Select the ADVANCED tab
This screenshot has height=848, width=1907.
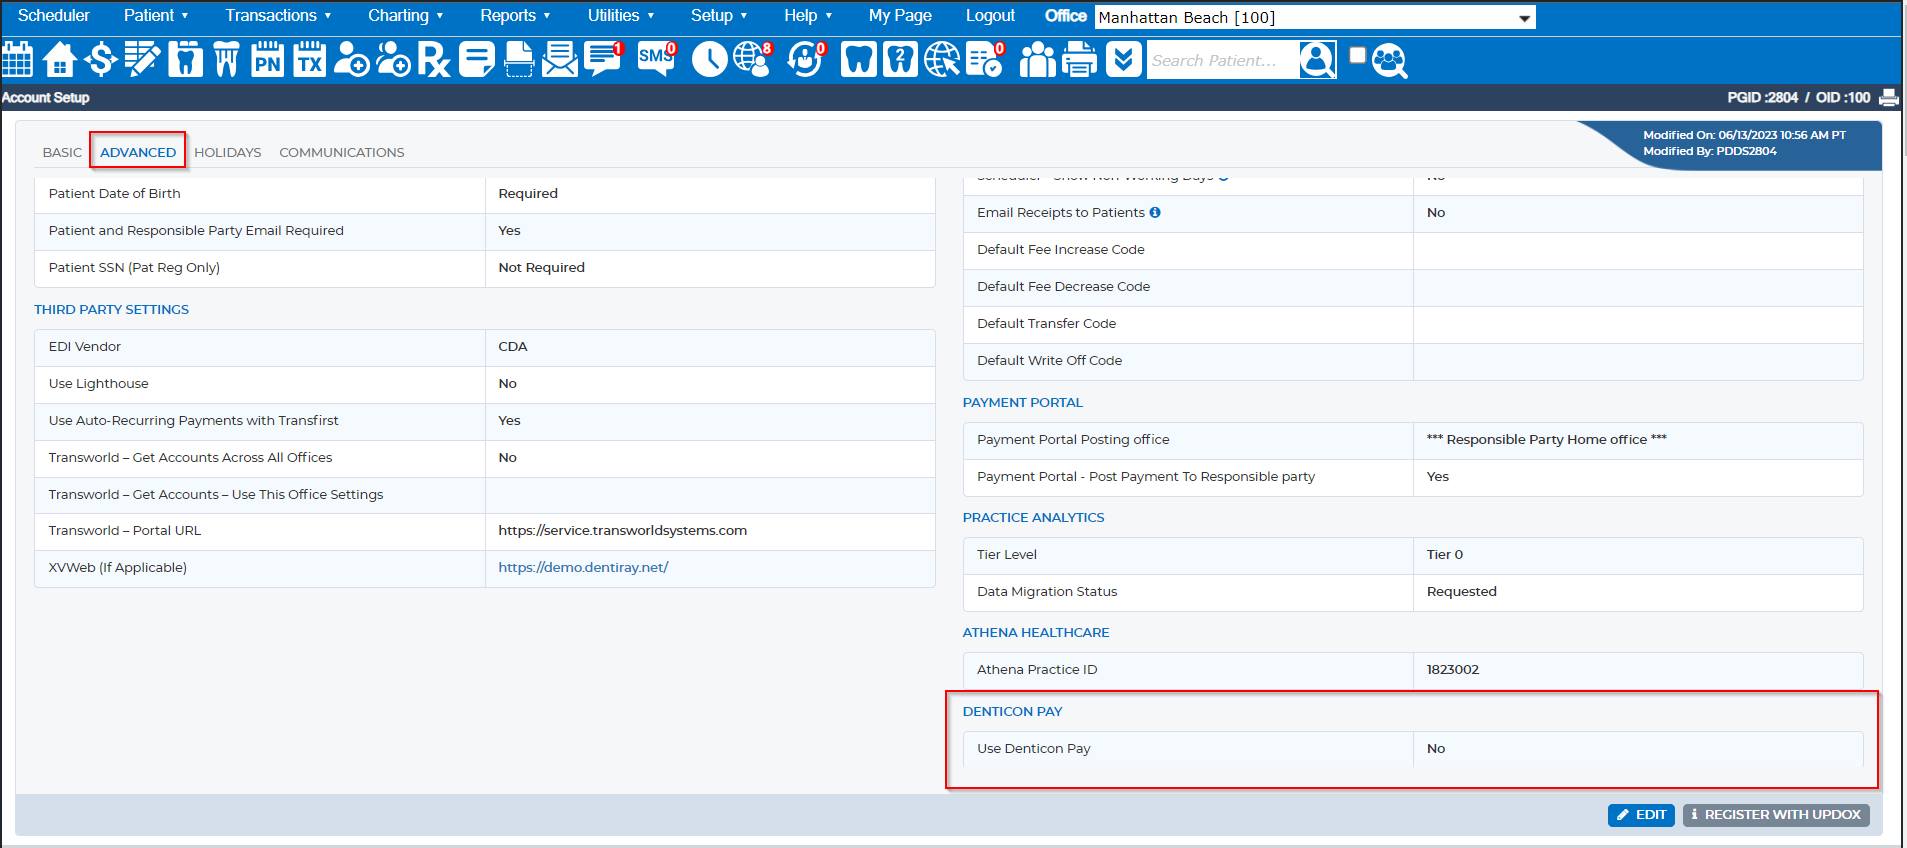(138, 152)
